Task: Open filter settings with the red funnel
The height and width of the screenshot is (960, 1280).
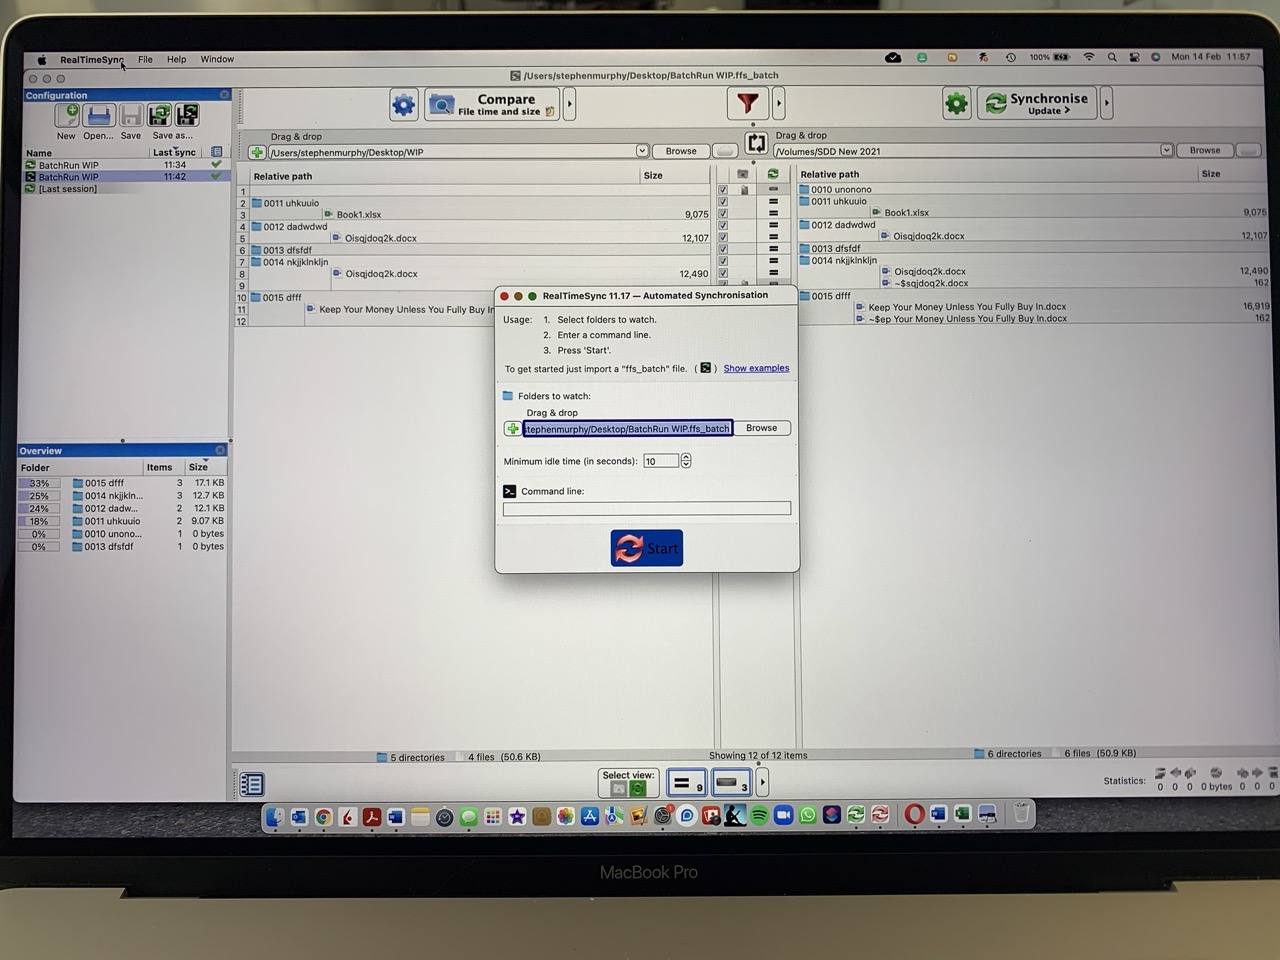Action: 747,103
